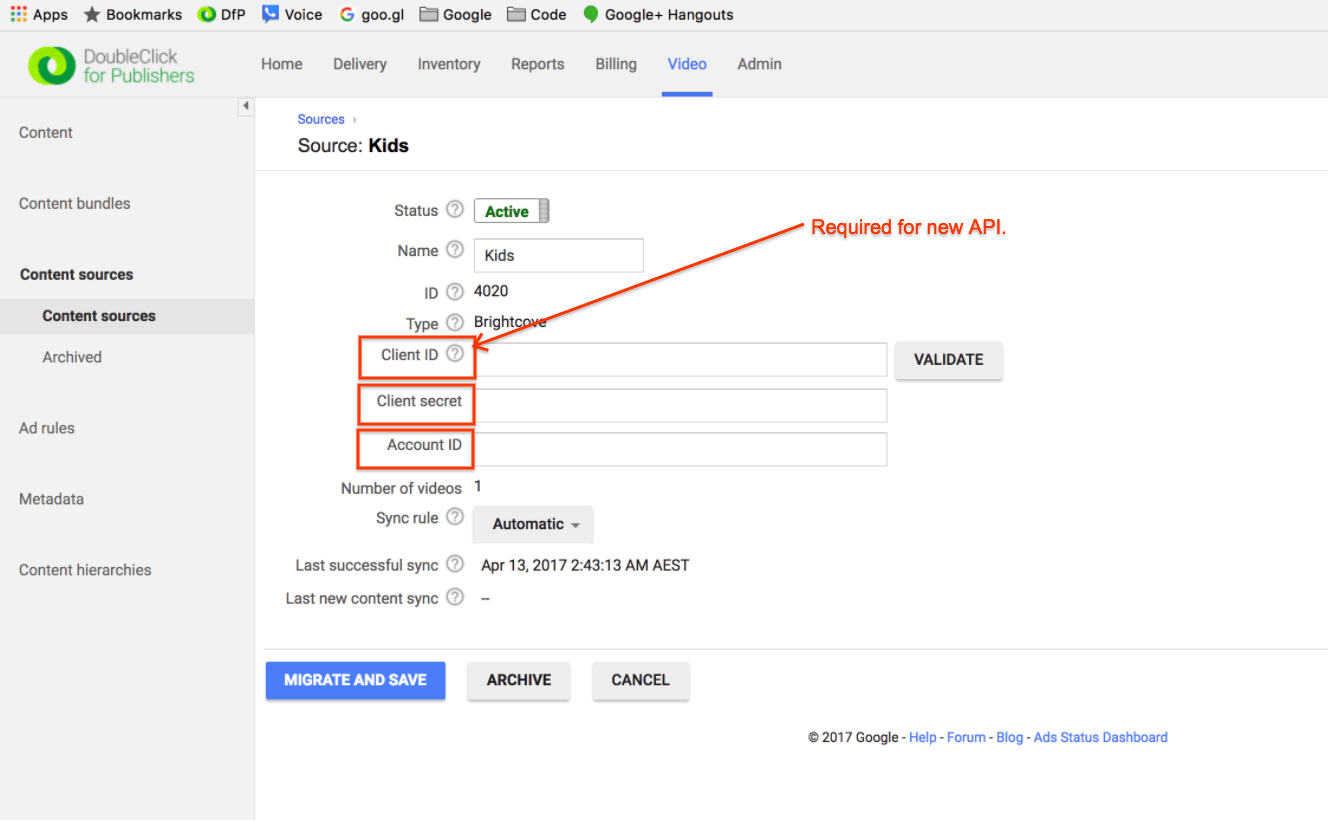The width and height of the screenshot is (1331, 821).
Task: Click help icon beside Type label
Action: point(455,322)
